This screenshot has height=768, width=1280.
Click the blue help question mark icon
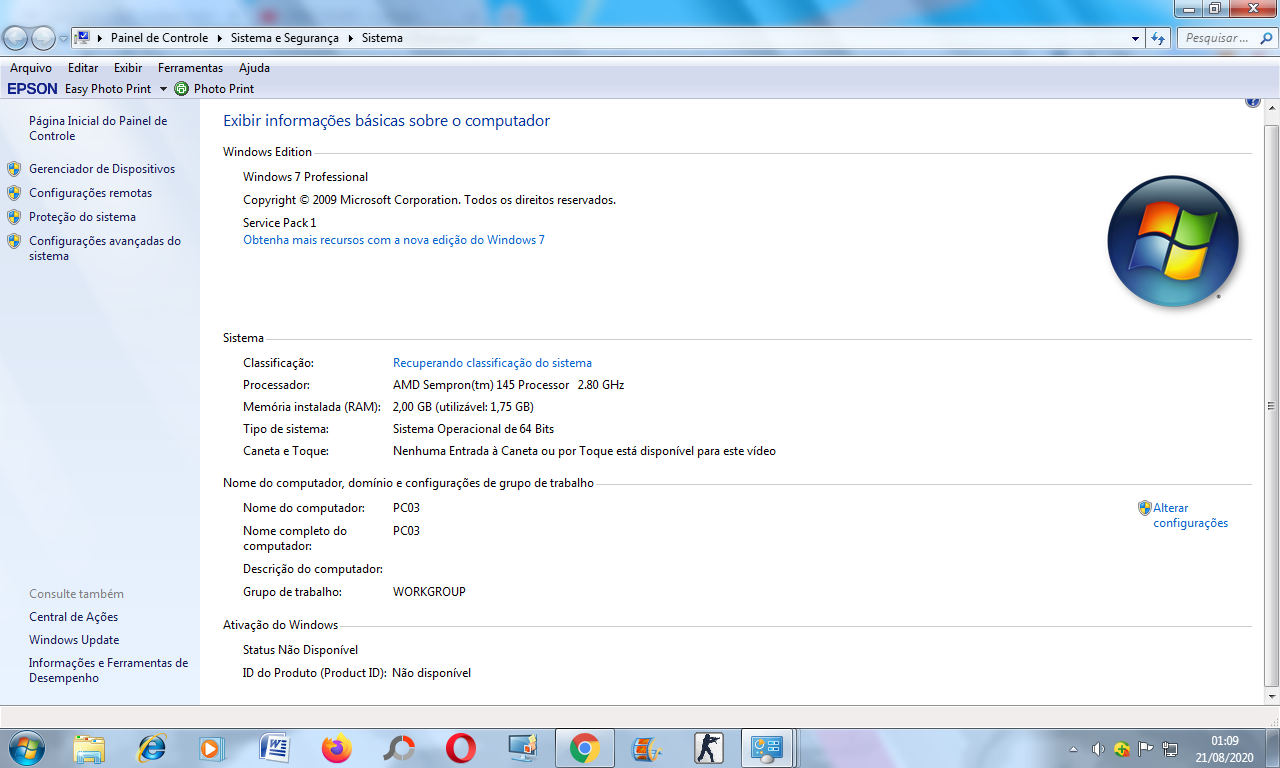click(1253, 102)
